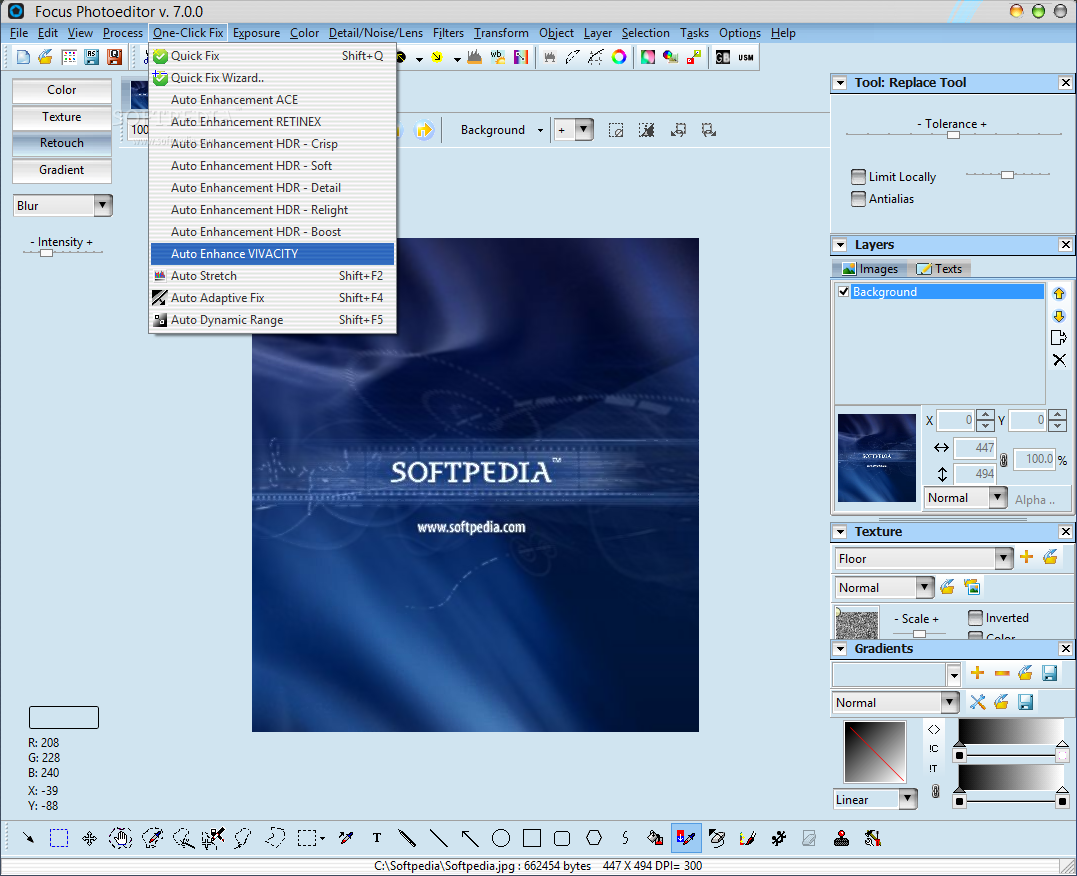
Task: Collapse the Tool: Replace Tool panel
Action: point(839,82)
